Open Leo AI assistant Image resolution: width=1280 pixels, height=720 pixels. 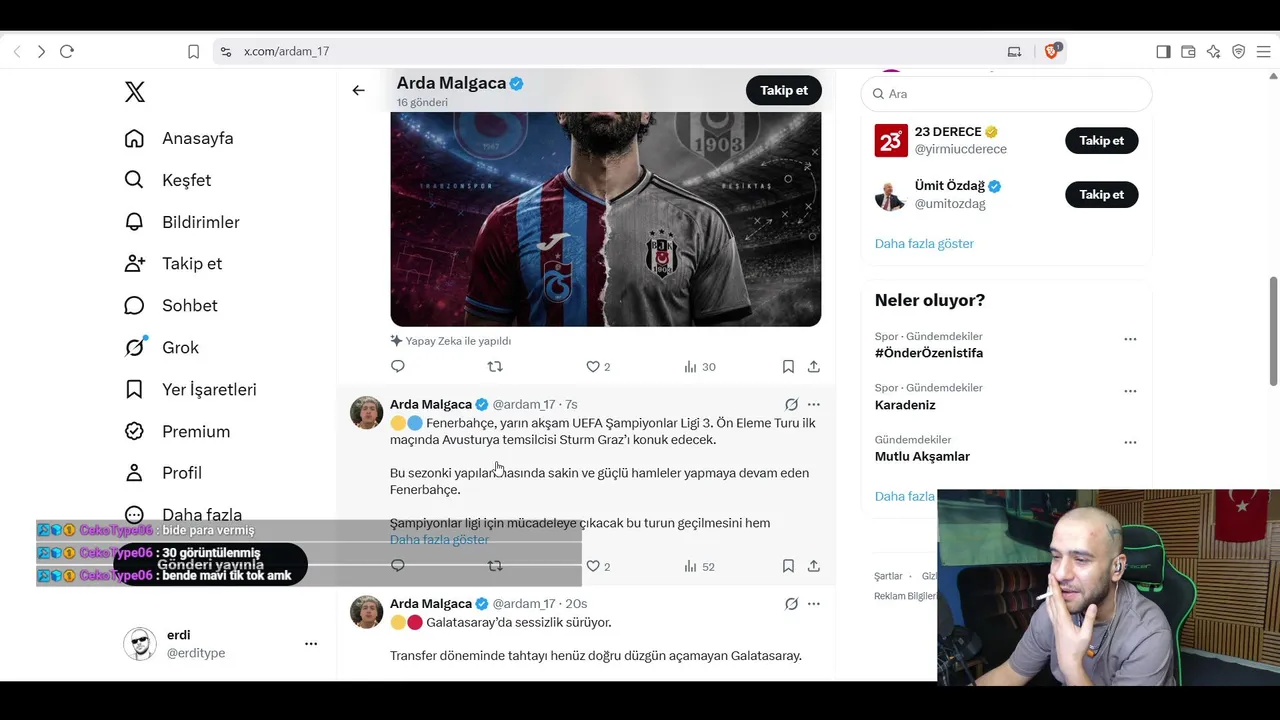coord(1213,51)
